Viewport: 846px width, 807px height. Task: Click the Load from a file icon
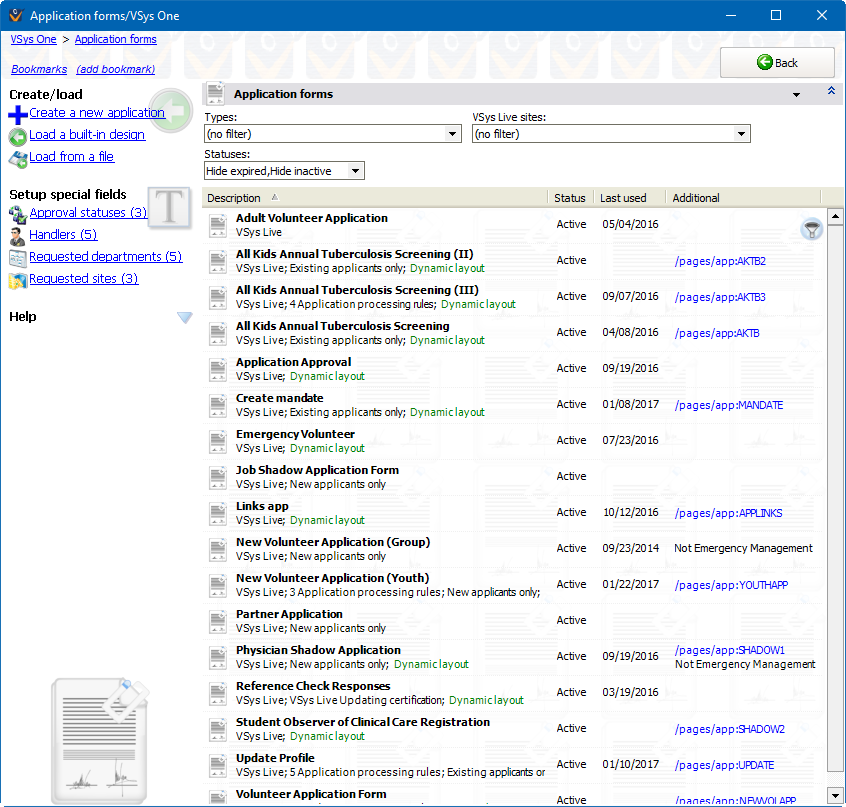18,158
